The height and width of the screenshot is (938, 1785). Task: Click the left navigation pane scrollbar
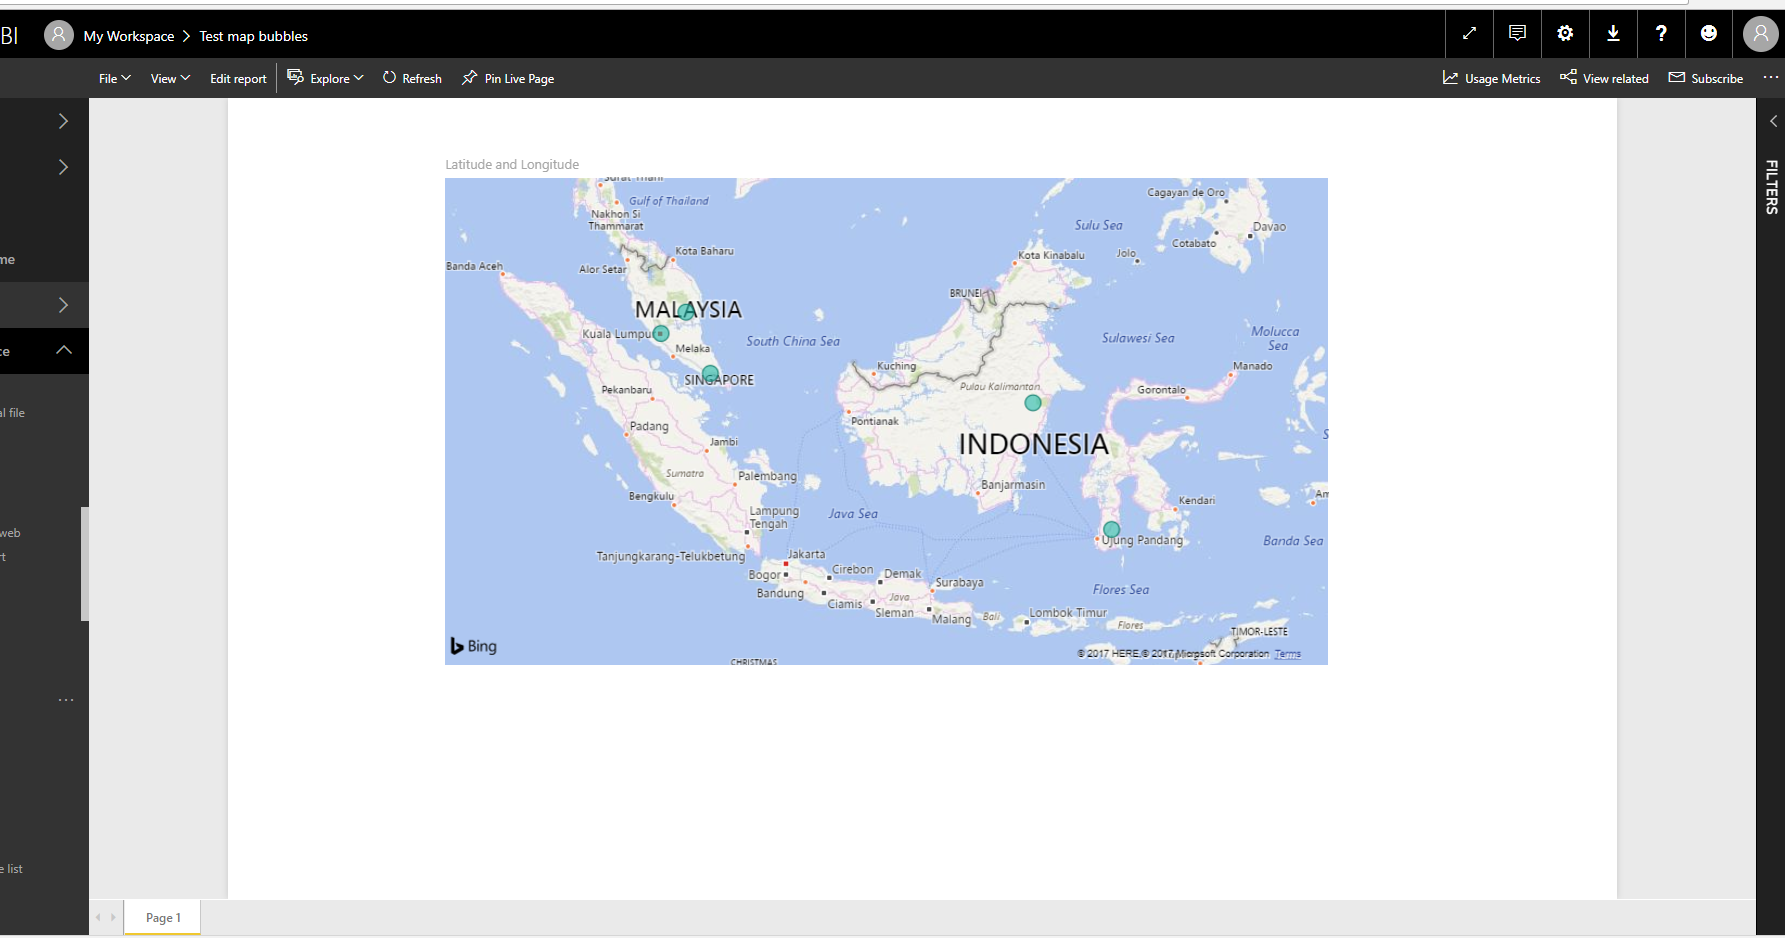pyautogui.click(x=85, y=563)
